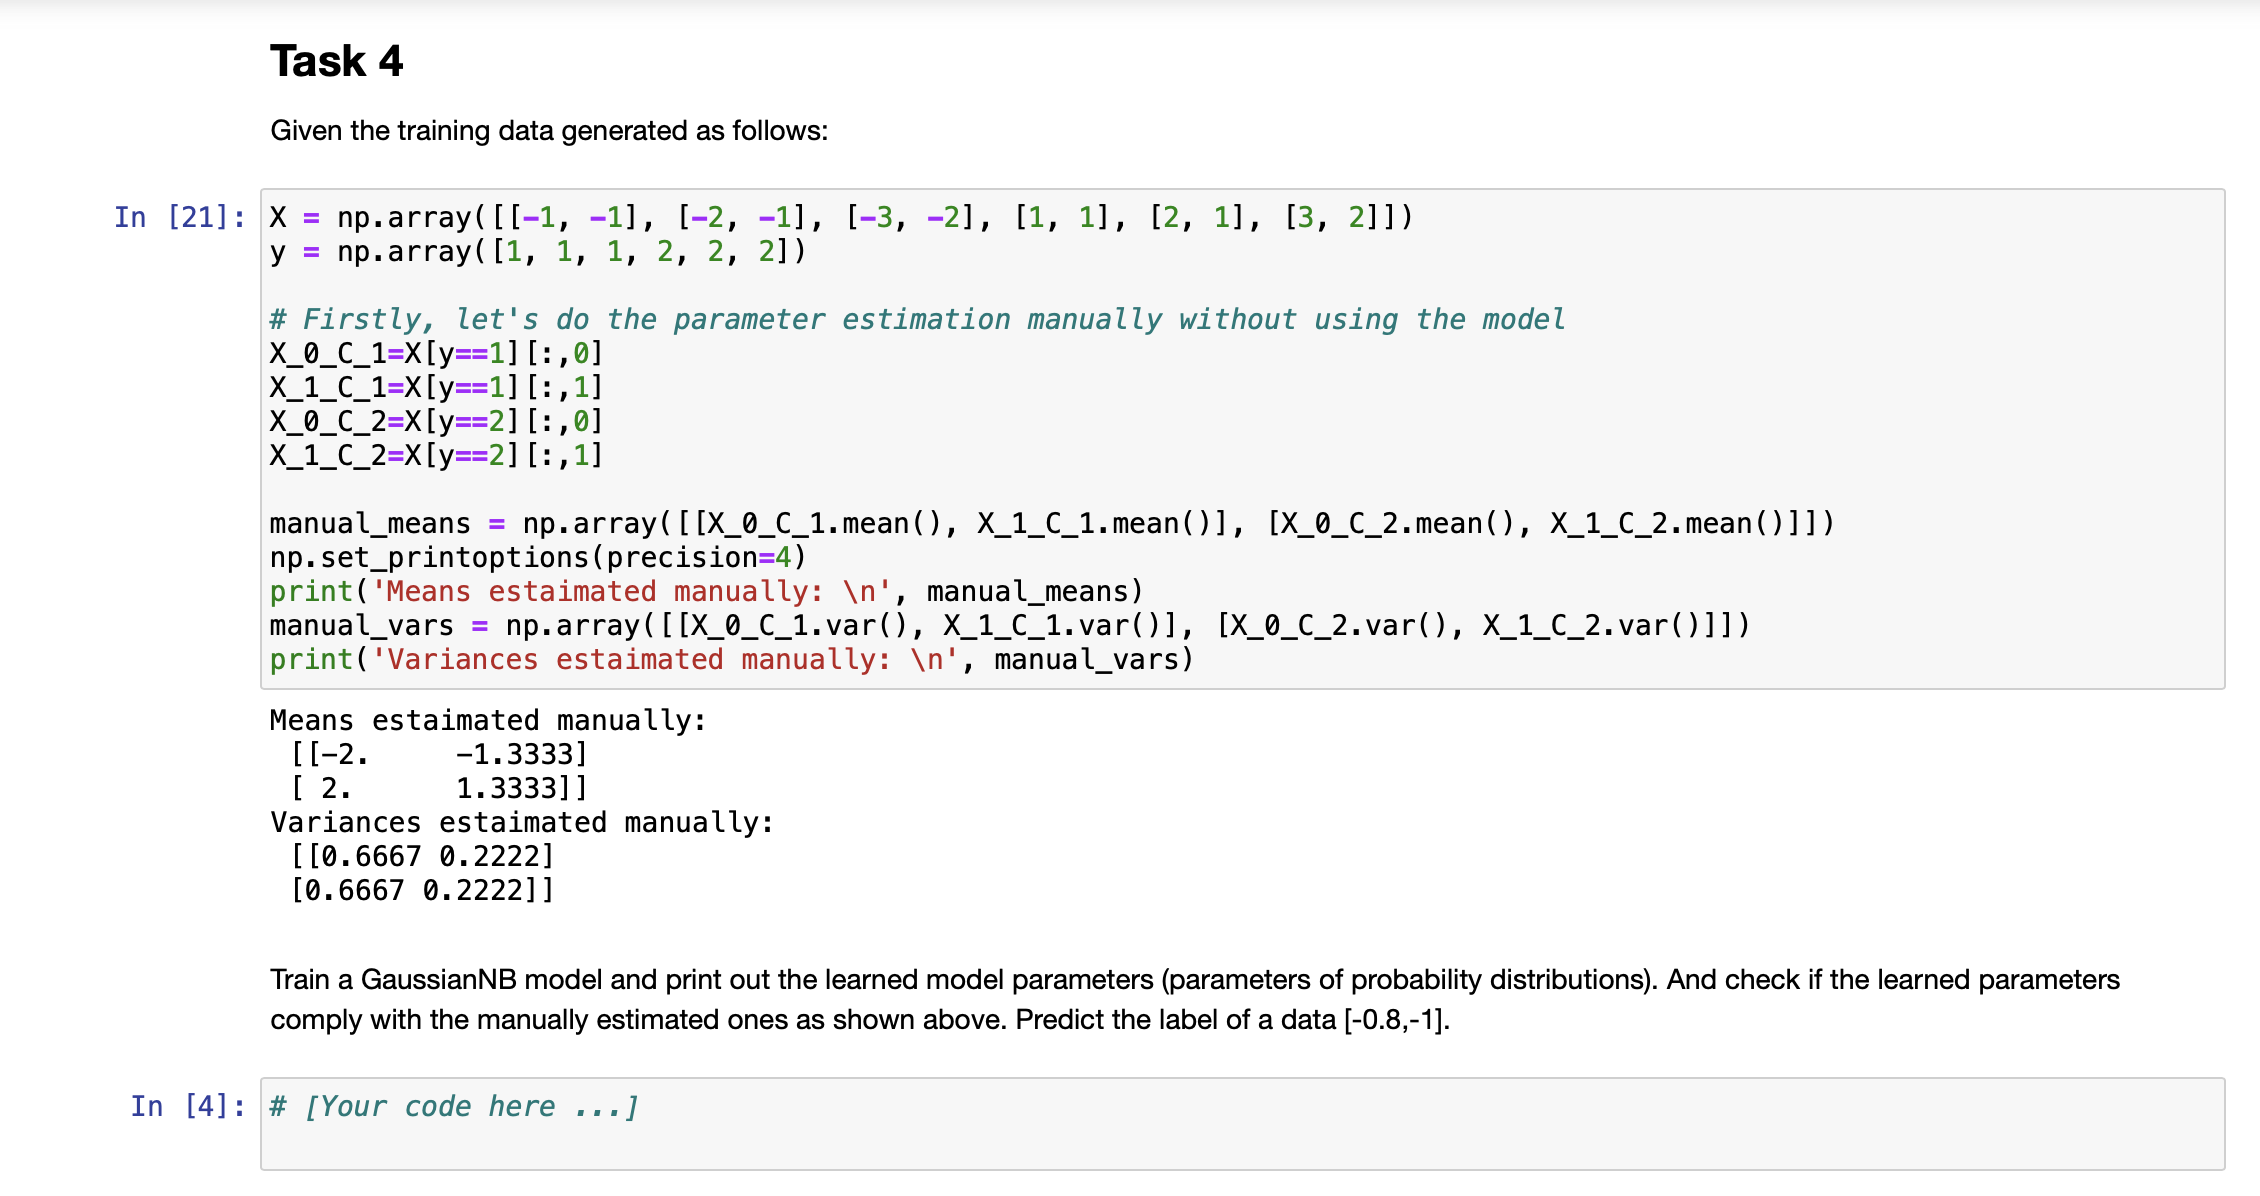
Task: Click the y array definition line
Action: pos(535,251)
